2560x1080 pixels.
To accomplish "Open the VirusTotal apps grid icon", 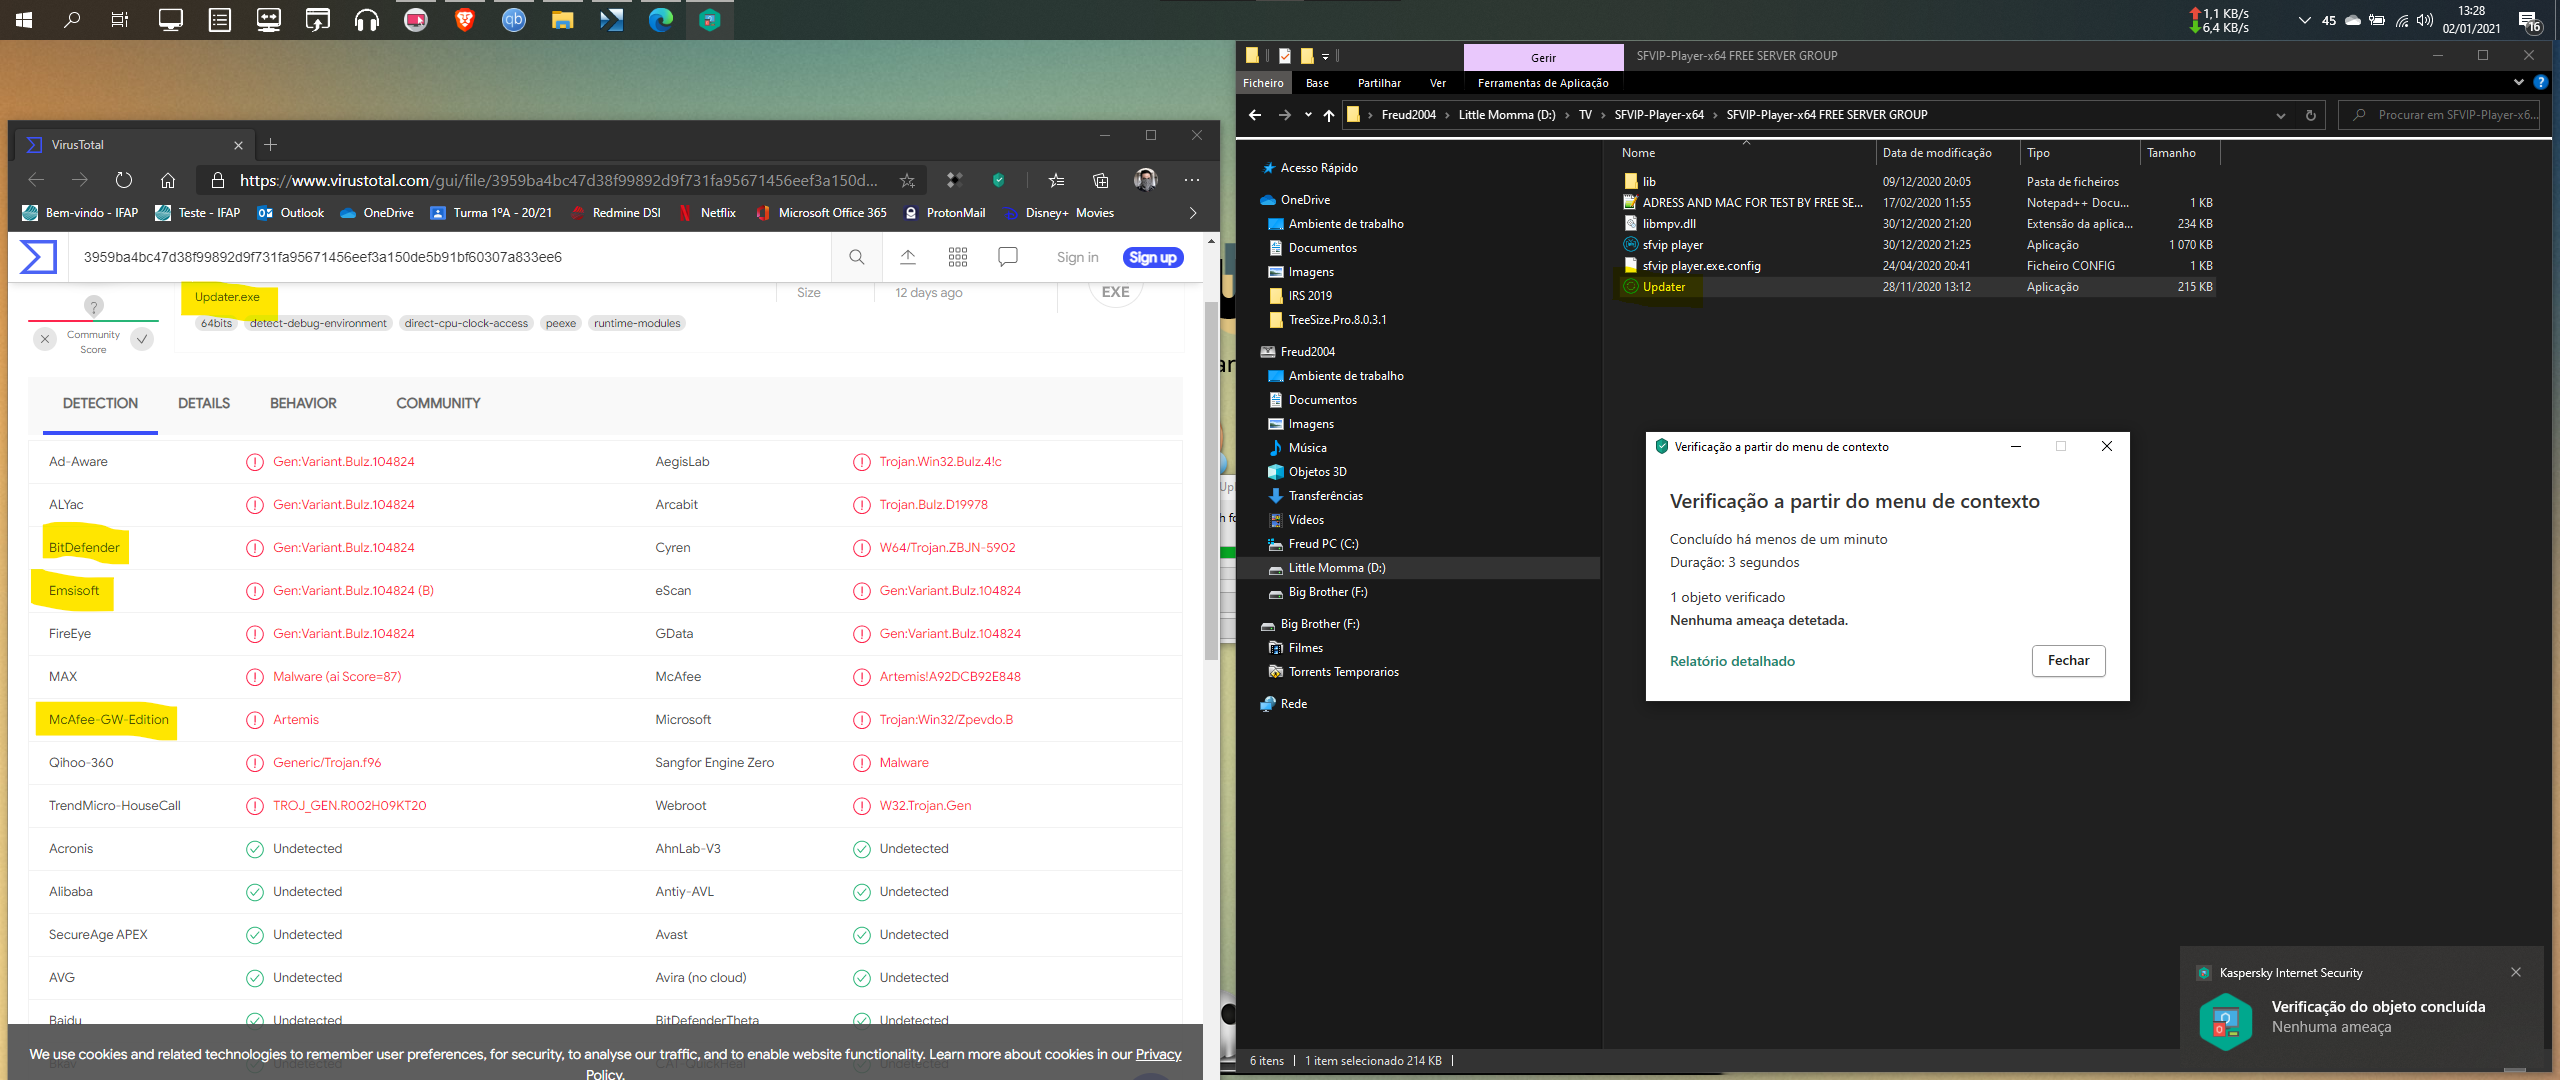I will coord(957,258).
